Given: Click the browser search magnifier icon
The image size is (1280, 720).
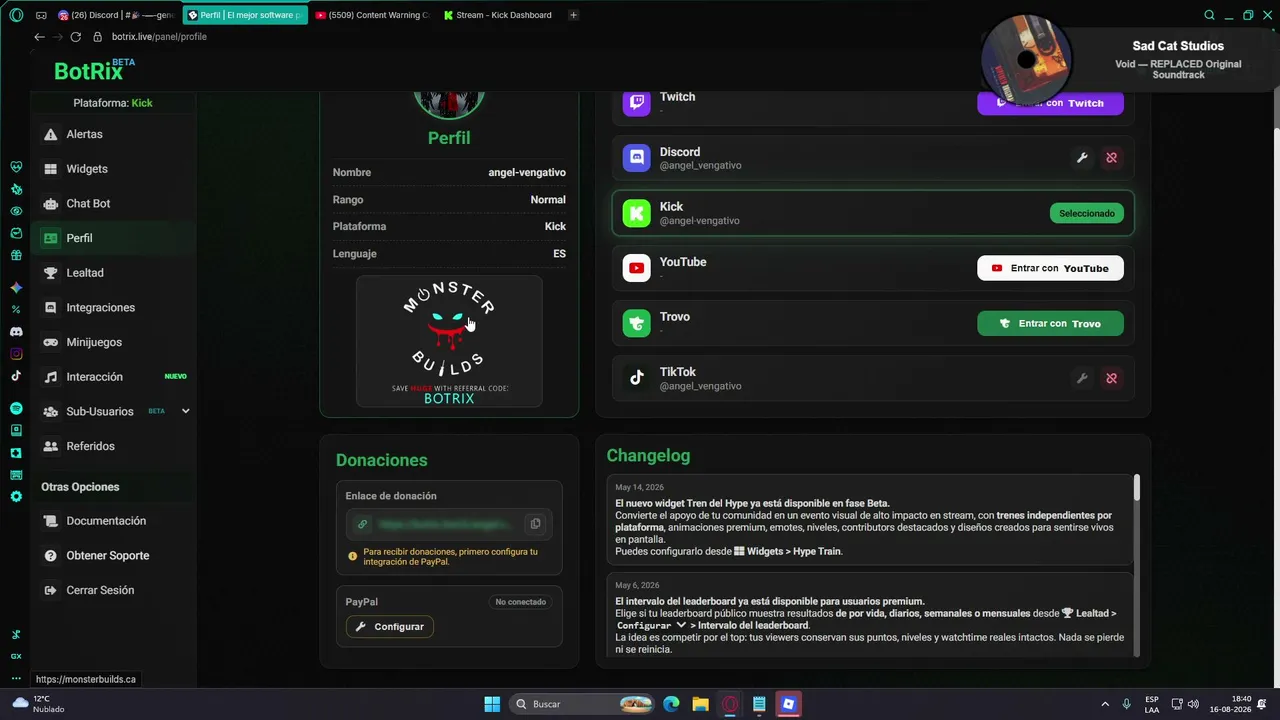Looking at the screenshot, I should [1209, 15].
